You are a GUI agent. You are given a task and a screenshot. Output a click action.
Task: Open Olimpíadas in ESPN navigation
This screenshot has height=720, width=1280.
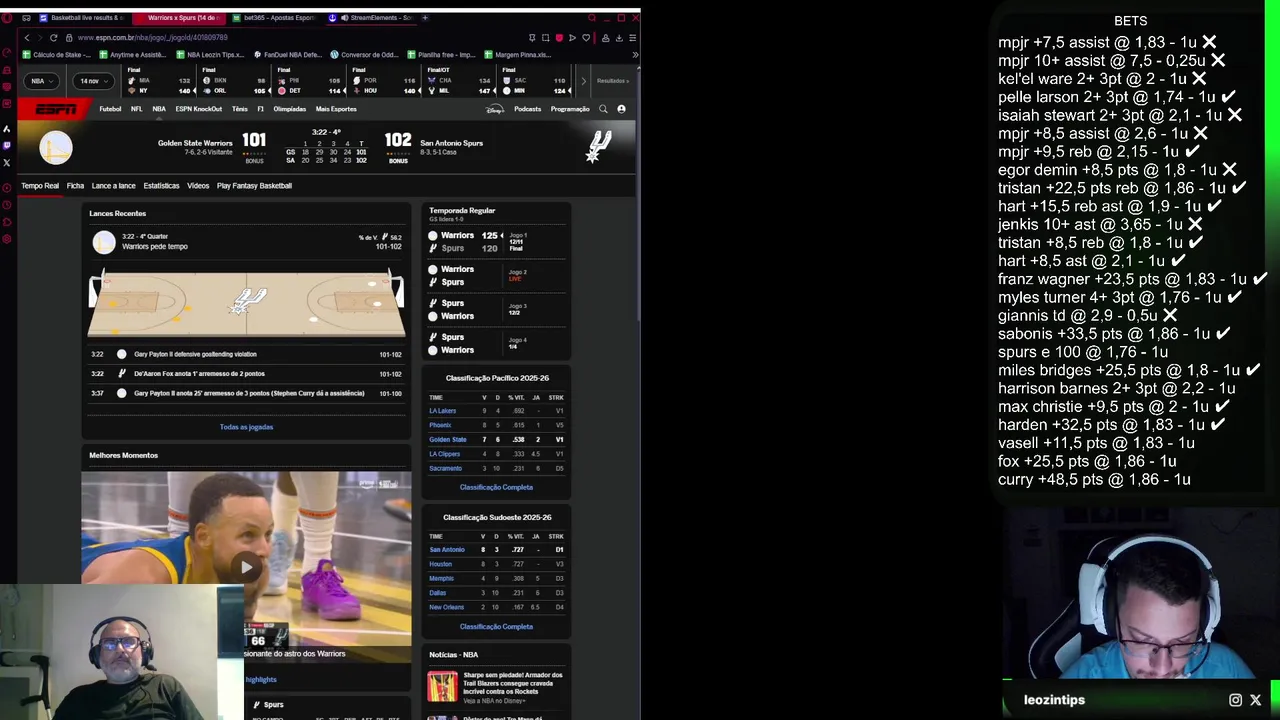(x=290, y=109)
